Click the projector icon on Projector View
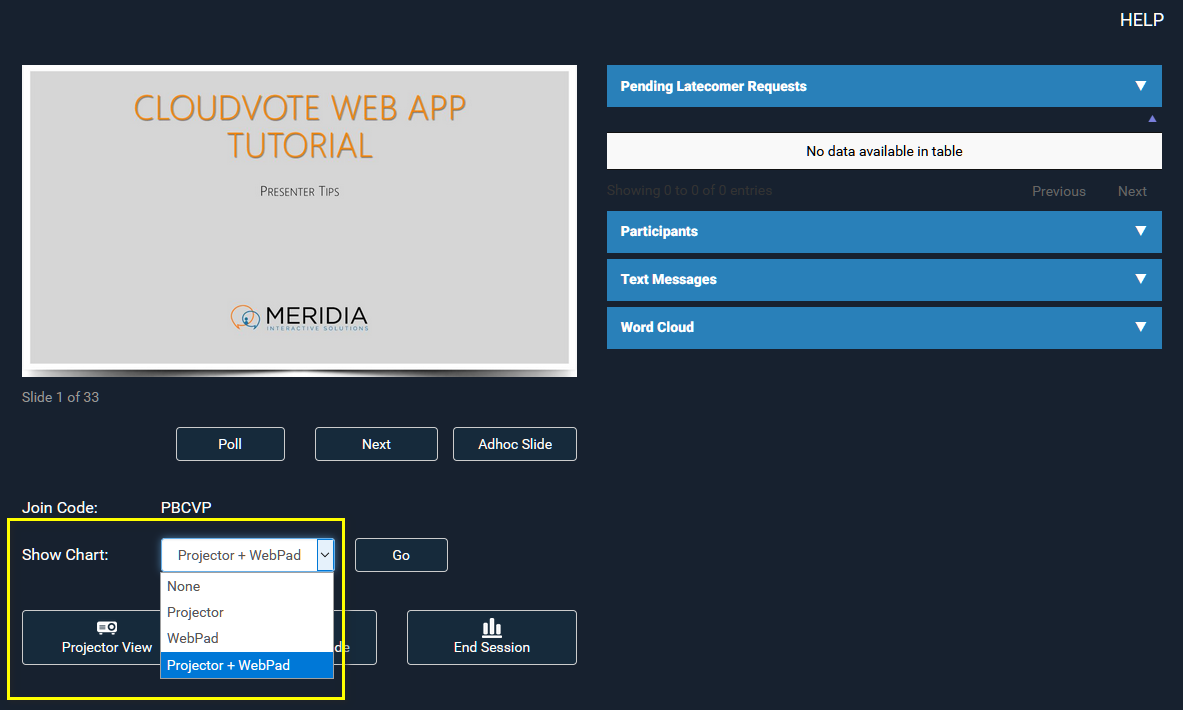Image resolution: width=1183 pixels, height=710 pixels. (107, 627)
